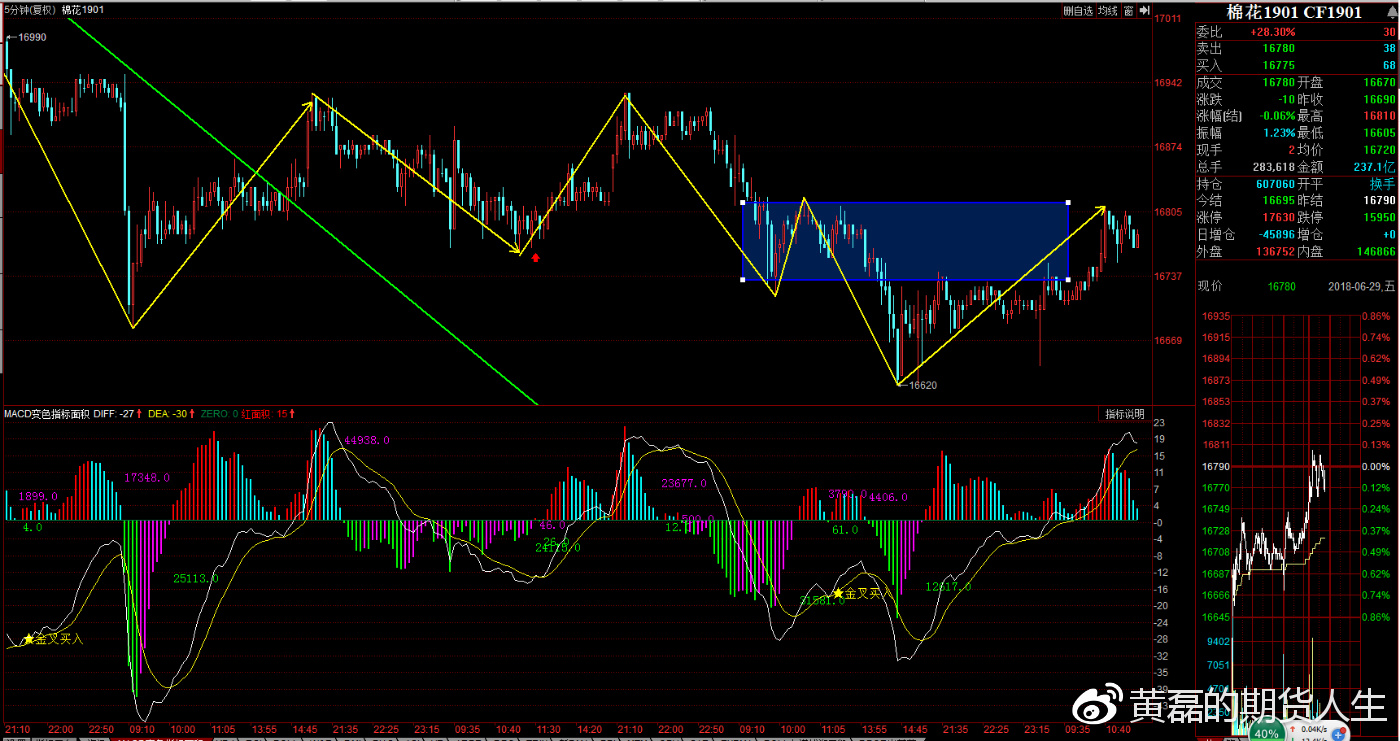This screenshot has height=741, width=1400.
Task: Click the 最高 16810 value
Action: (x=1379, y=116)
